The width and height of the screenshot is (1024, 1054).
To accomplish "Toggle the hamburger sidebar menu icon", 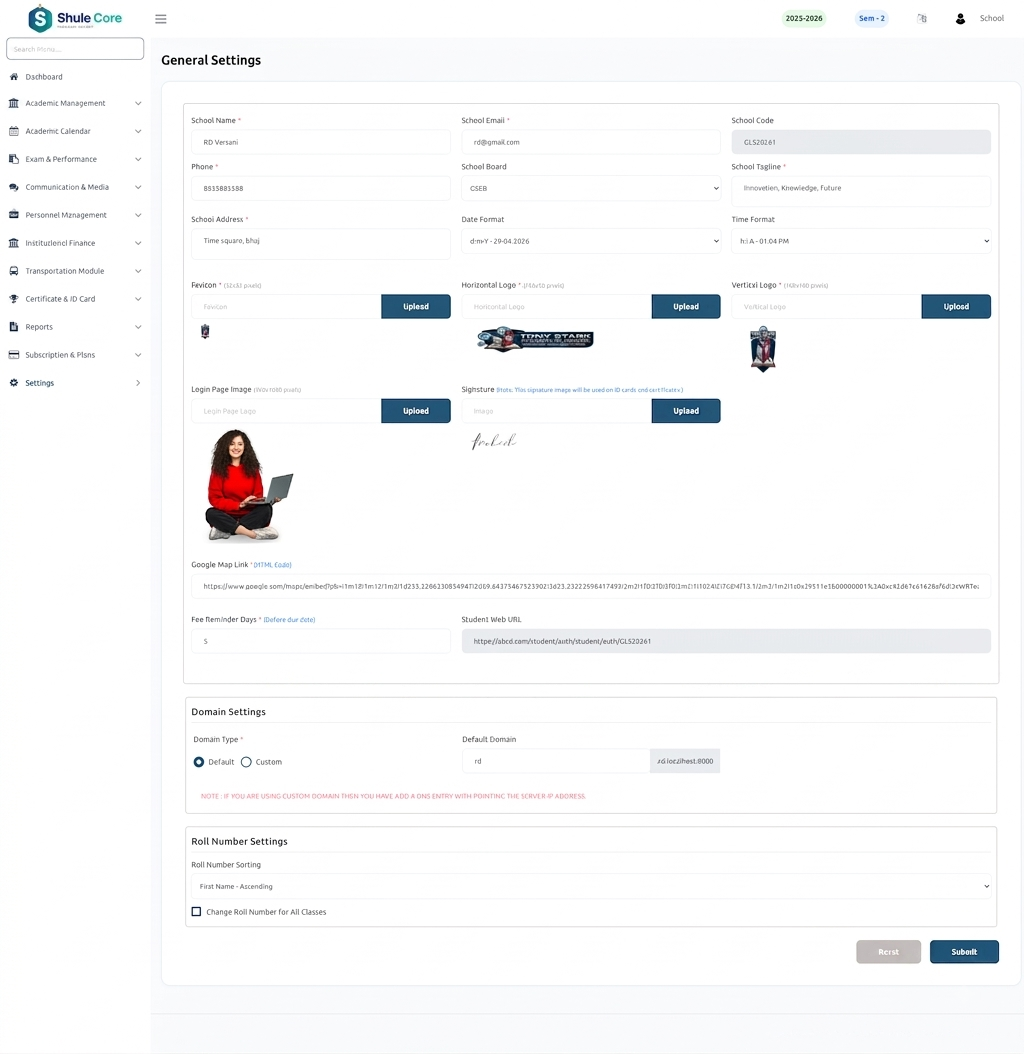I will (x=161, y=19).
